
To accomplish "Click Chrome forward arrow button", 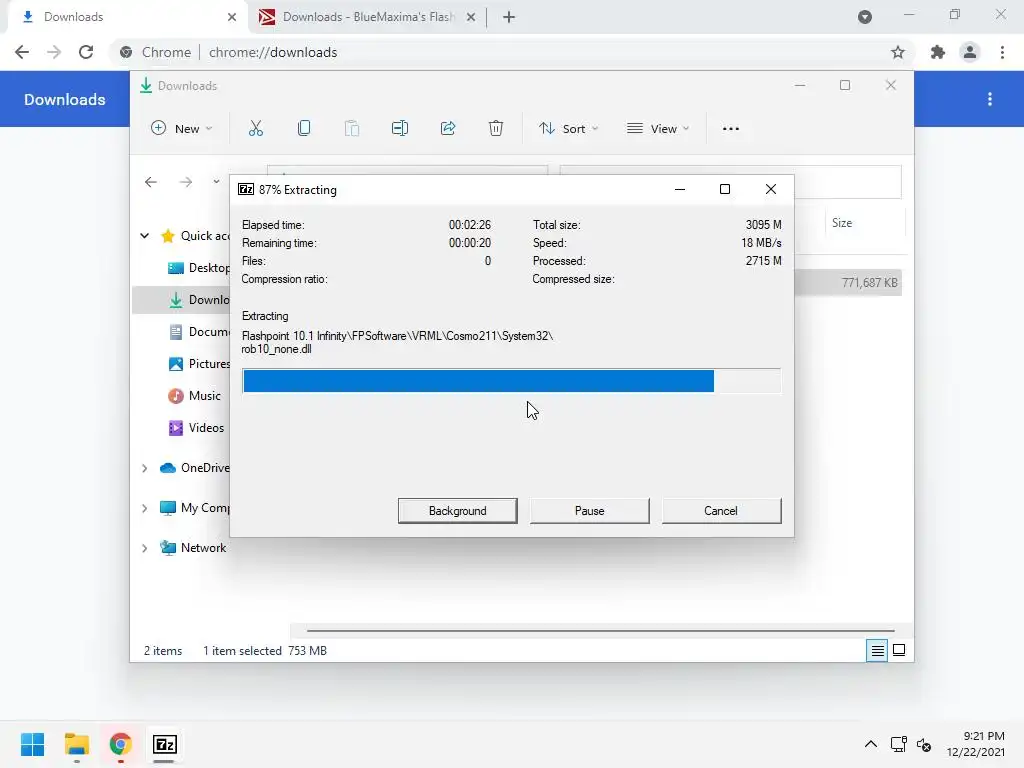I will click(x=54, y=52).
